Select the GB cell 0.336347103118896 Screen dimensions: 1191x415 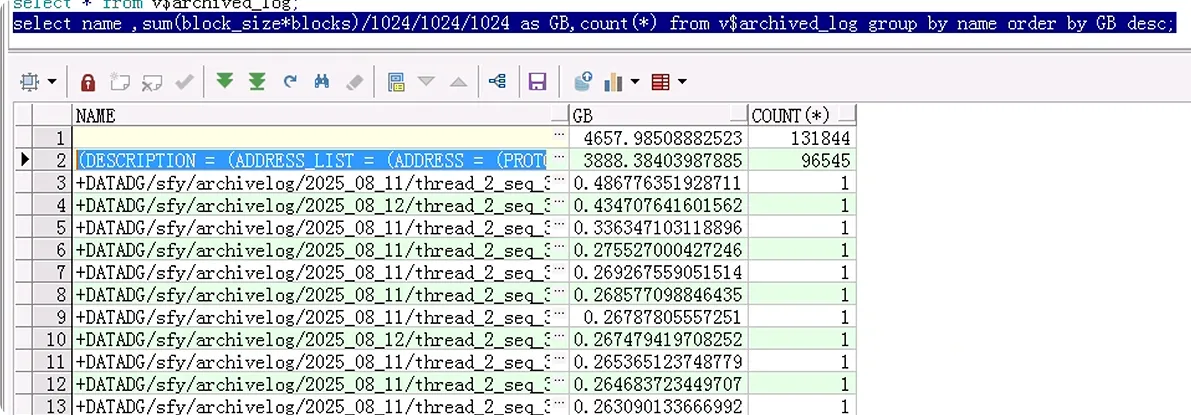(659, 227)
